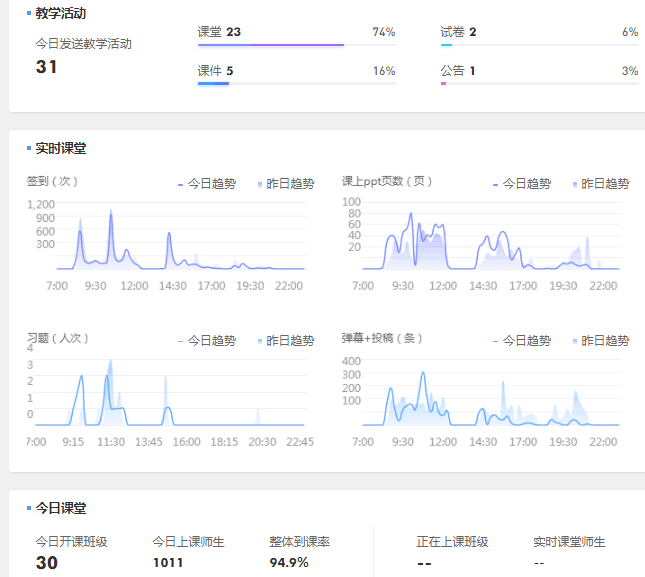The image size is (645, 577).
Task: Select the 实时课堂 section header
Action: coord(60,148)
